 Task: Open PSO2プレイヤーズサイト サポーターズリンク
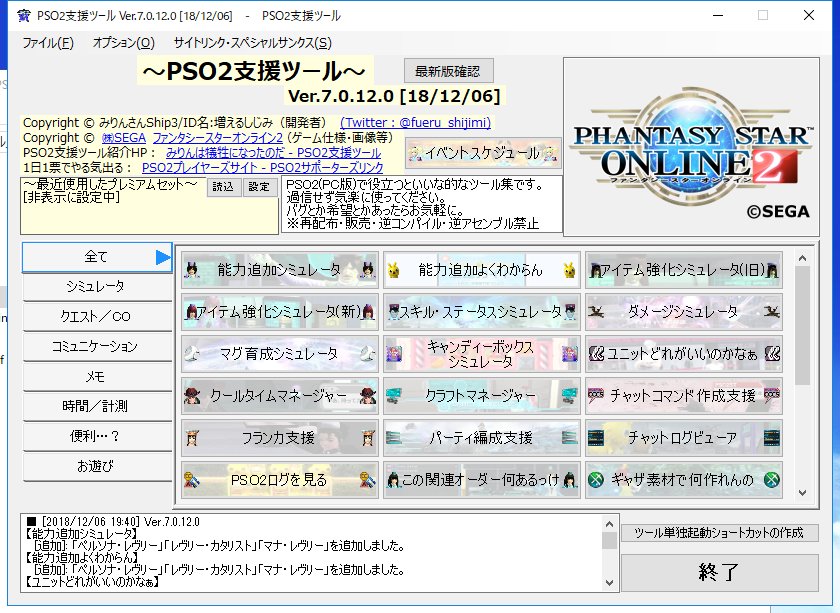click(262, 168)
